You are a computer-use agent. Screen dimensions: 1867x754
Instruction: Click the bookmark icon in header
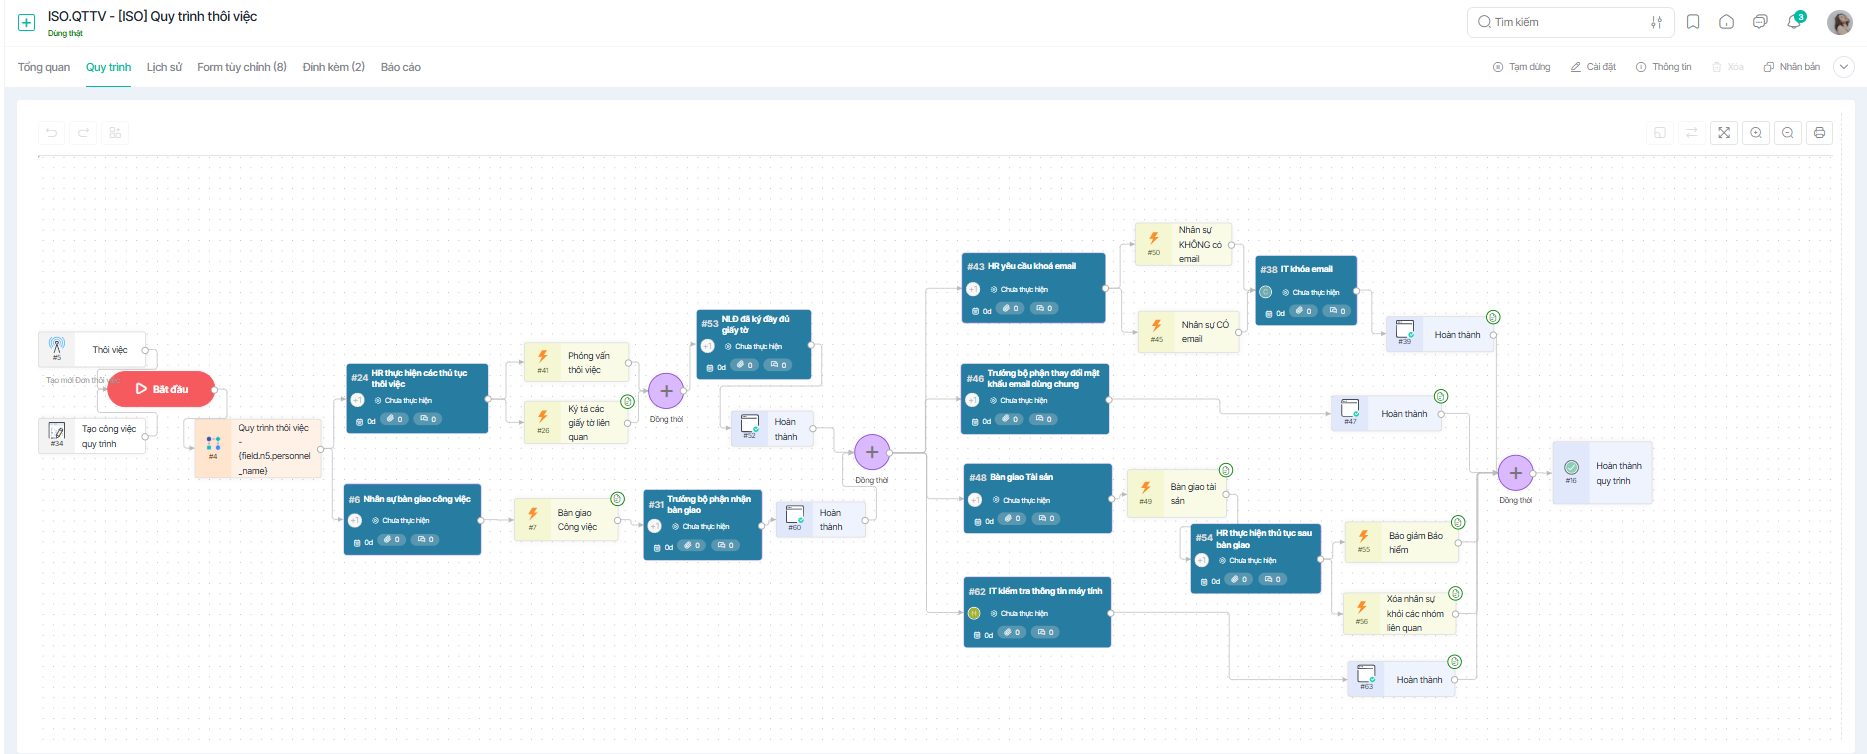point(1693,22)
